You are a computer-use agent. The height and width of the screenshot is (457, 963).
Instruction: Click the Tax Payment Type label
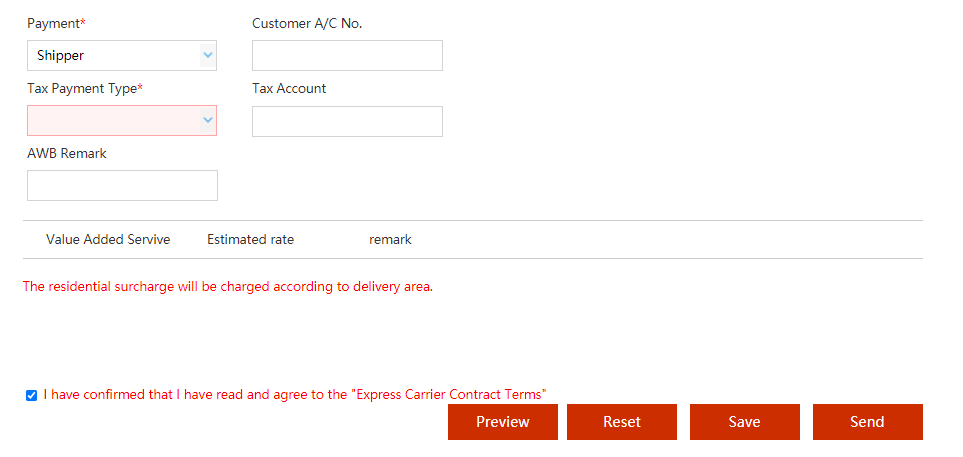pyautogui.click(x=85, y=88)
